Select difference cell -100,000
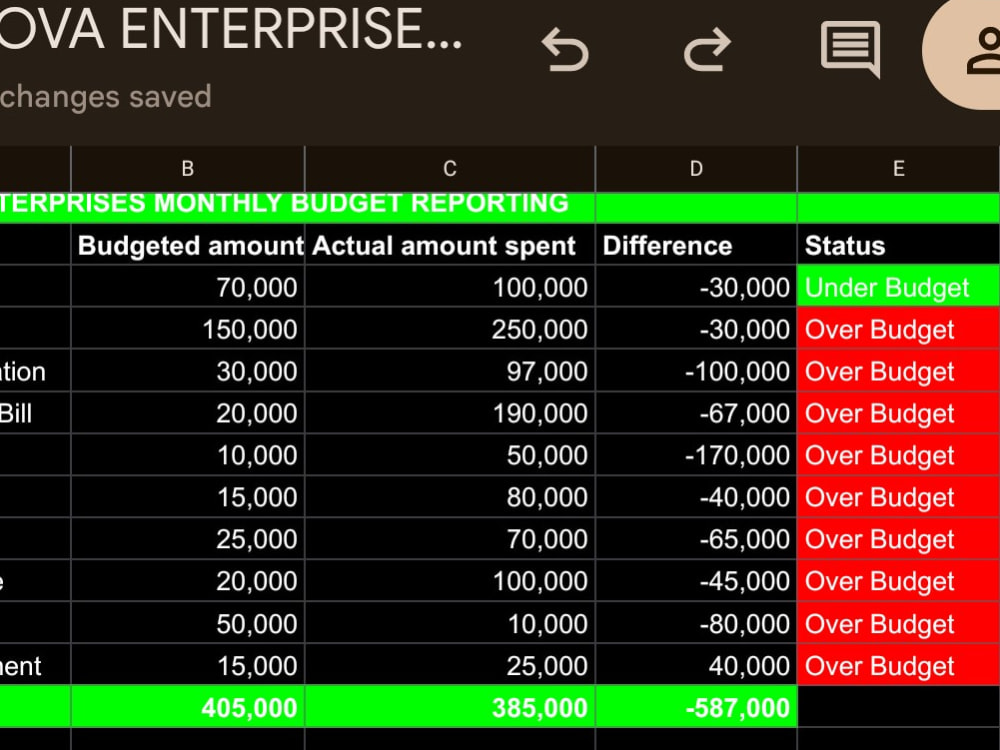1000x750 pixels. click(x=696, y=371)
